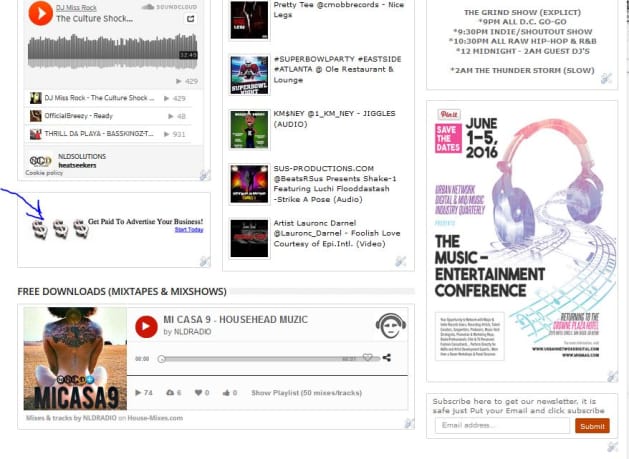The height and width of the screenshot is (459, 629).
Task: Open the MI CASA 9 - HOUSEHEAD MUZIC title
Action: point(235,319)
